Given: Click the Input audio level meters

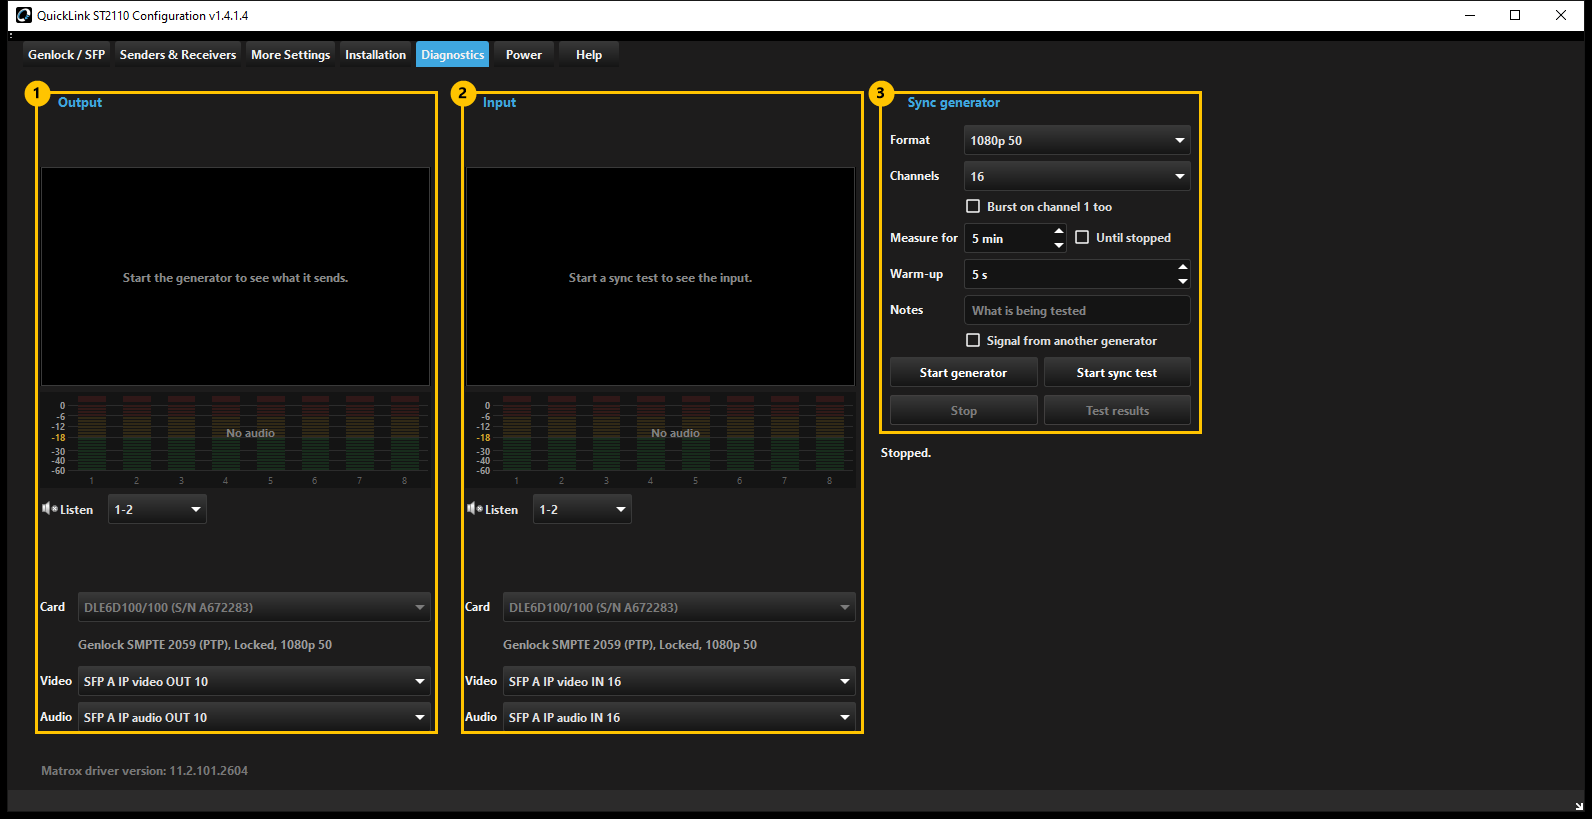Looking at the screenshot, I should point(660,439).
